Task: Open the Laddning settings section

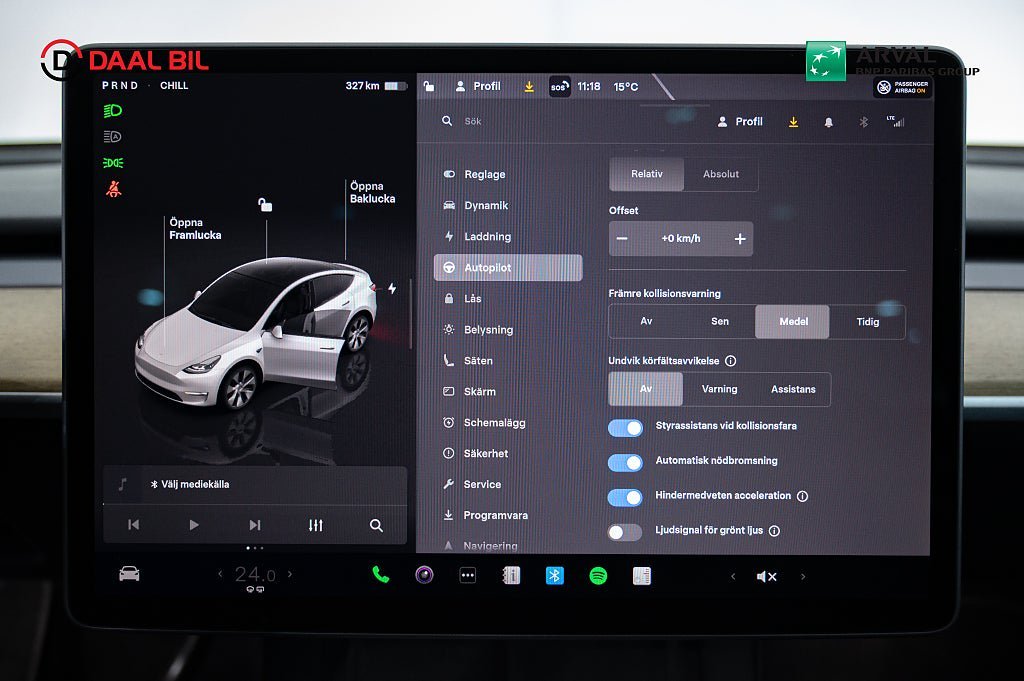Action: point(486,237)
